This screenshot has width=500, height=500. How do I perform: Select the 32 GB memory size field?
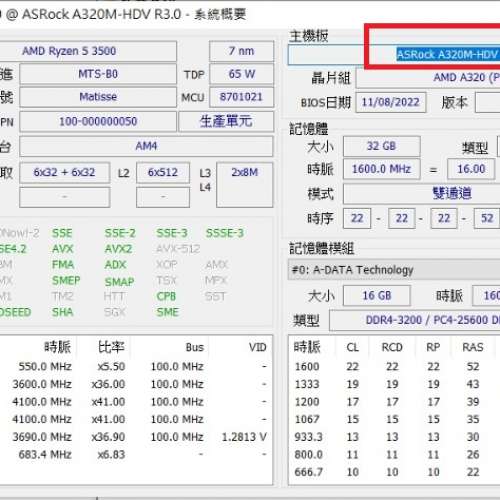382,146
